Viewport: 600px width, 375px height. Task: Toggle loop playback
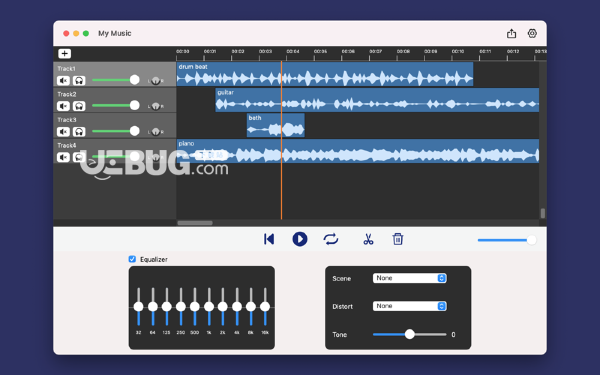click(x=331, y=239)
